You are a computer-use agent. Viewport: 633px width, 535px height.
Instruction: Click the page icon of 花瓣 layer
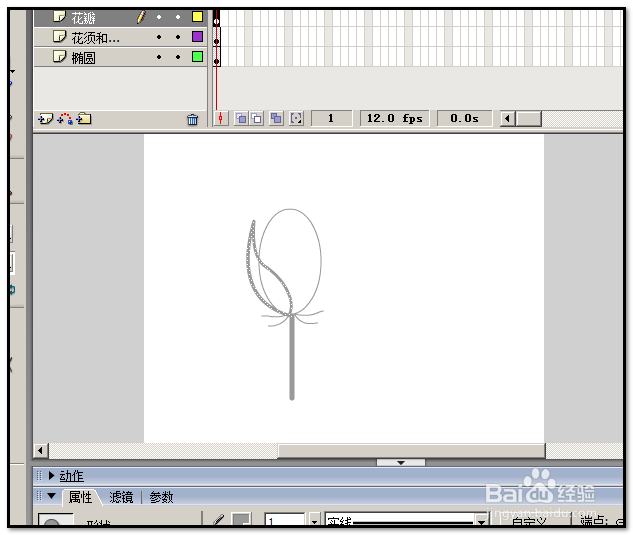pos(59,17)
